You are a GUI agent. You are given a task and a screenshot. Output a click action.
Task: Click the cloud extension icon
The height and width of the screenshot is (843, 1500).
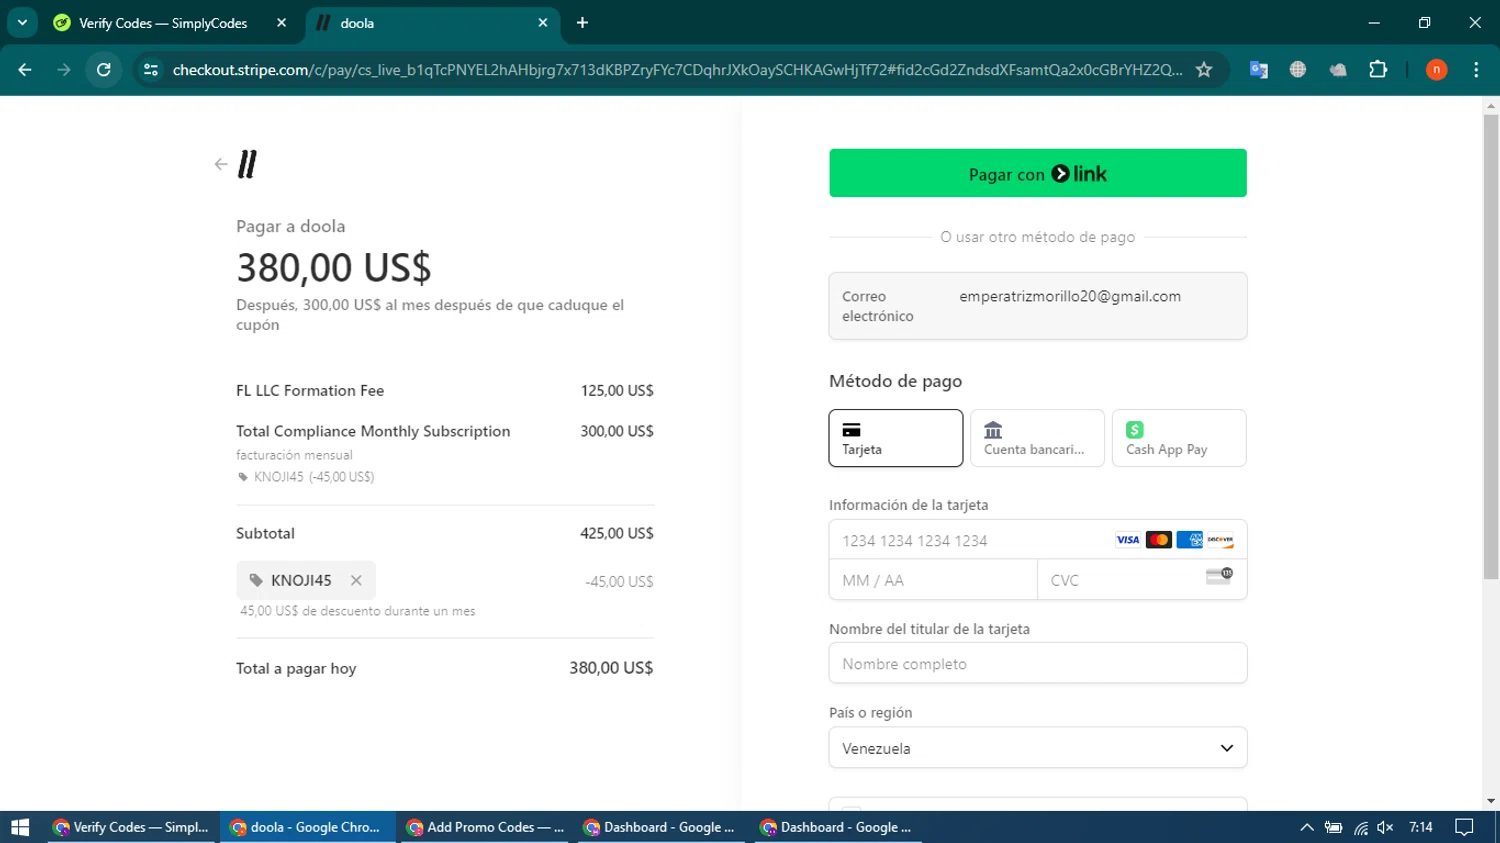(x=1338, y=70)
